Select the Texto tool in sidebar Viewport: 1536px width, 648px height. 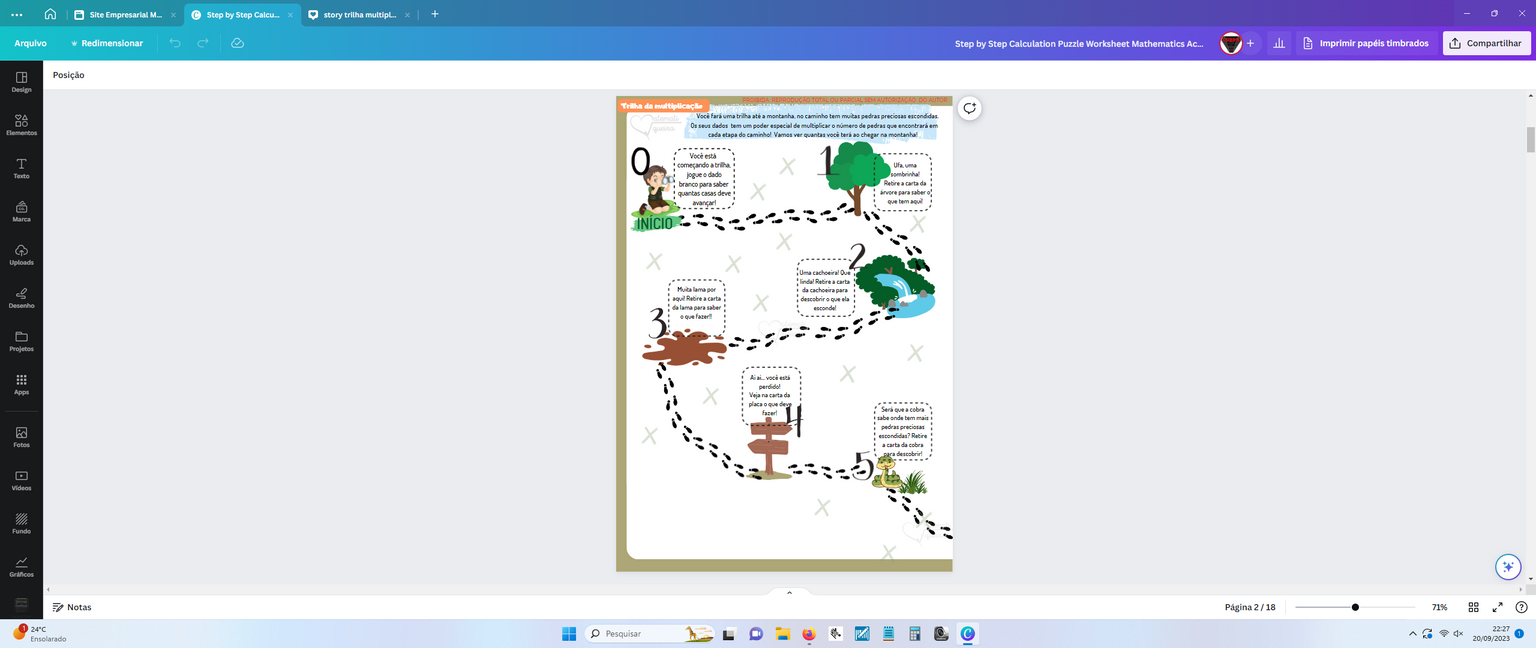pyautogui.click(x=21, y=168)
